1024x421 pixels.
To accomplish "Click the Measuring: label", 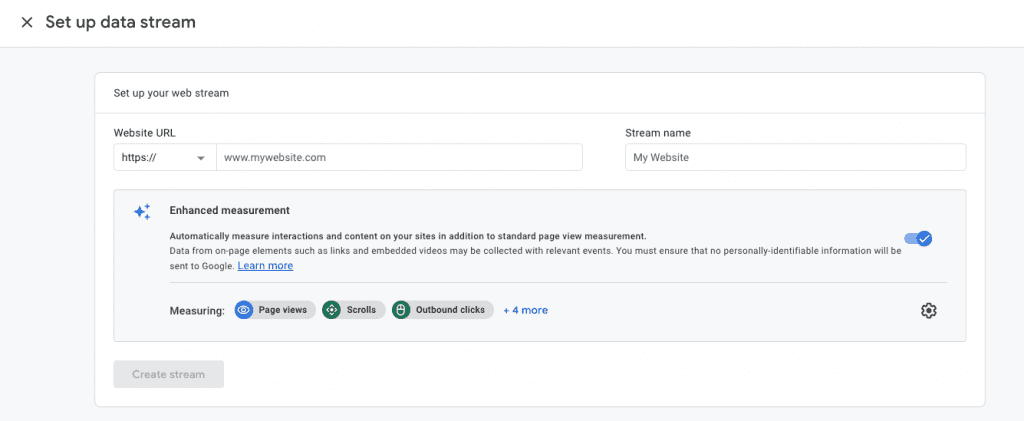I will pyautogui.click(x=197, y=310).
